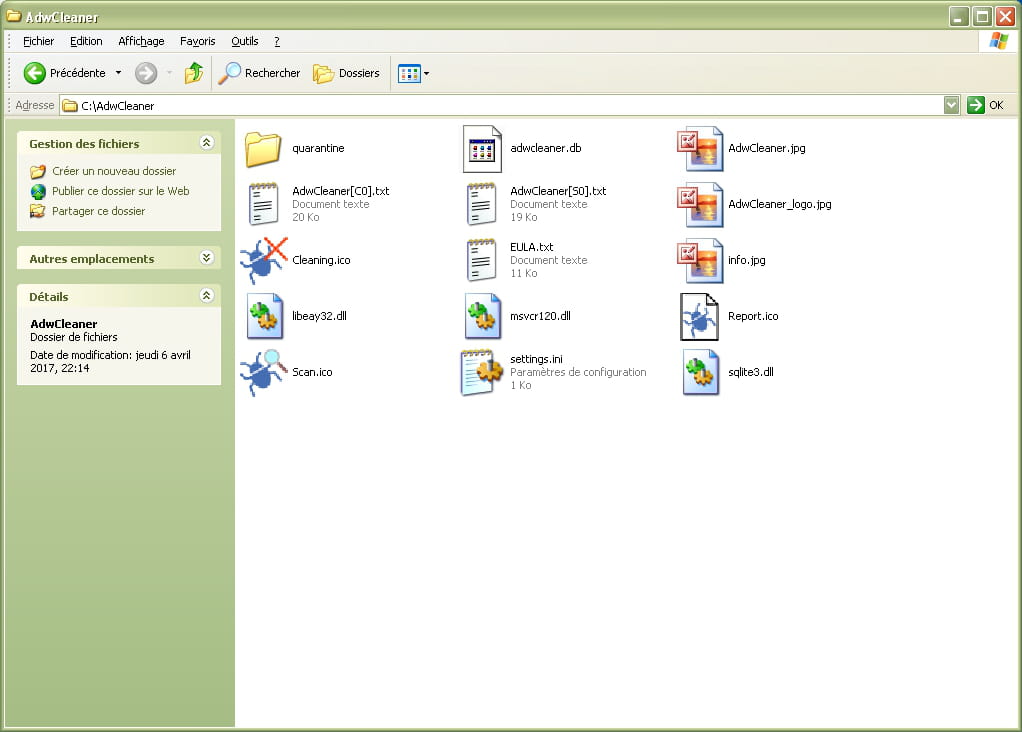This screenshot has height=732, width=1022.
Task: Select the Scan.ico magnifier bug icon
Action: click(264, 372)
